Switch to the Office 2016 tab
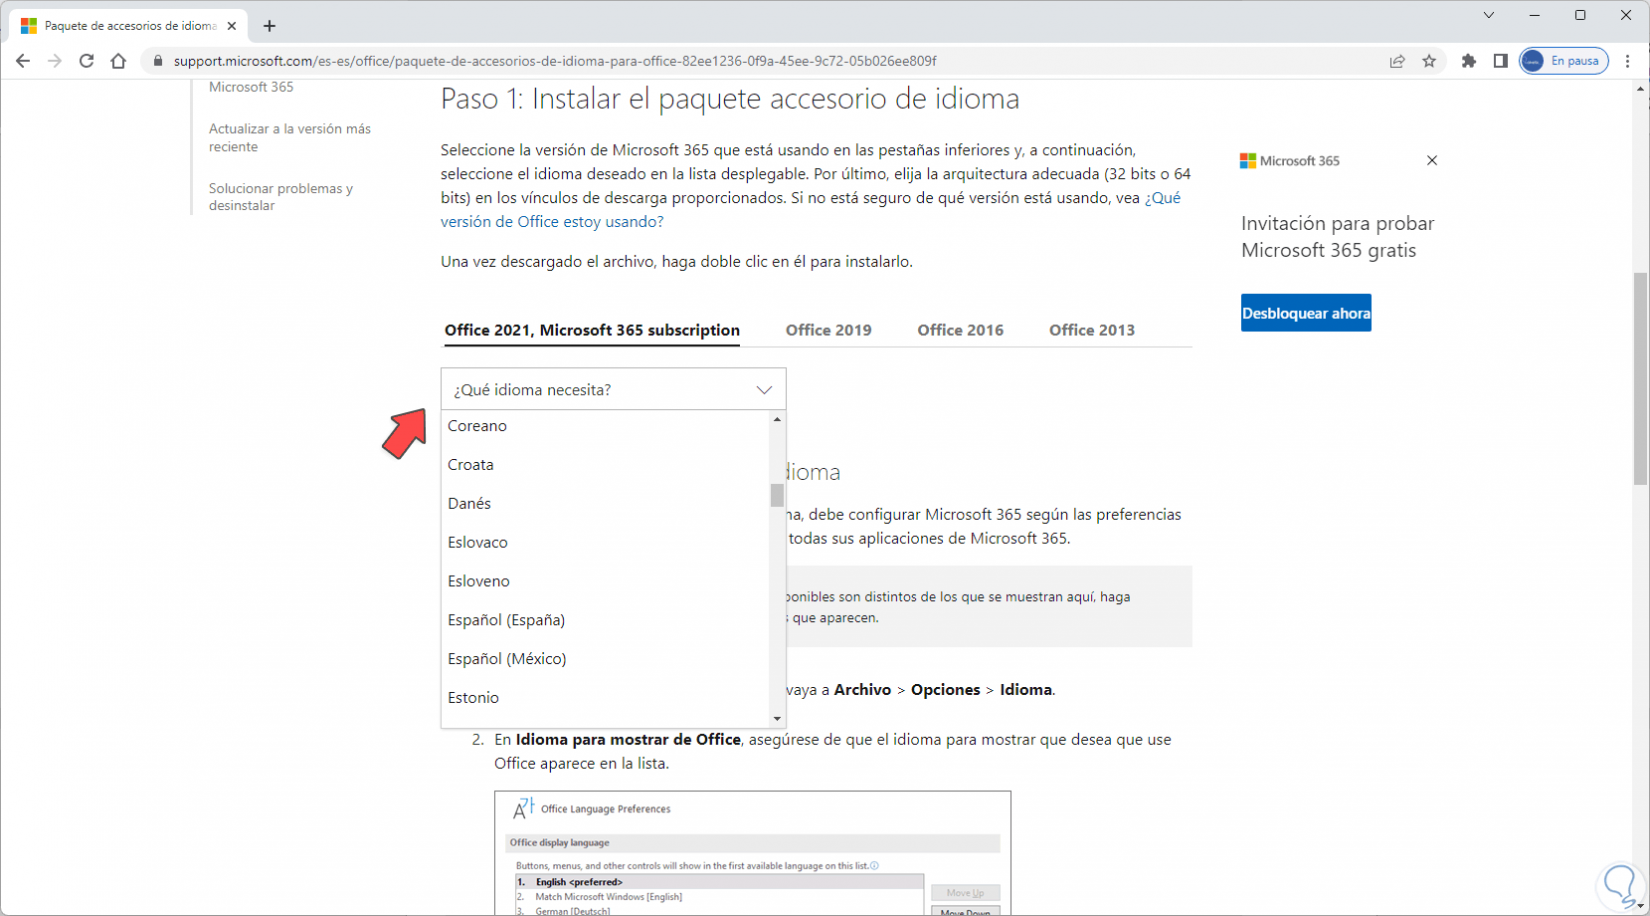The image size is (1650, 916). click(x=960, y=330)
